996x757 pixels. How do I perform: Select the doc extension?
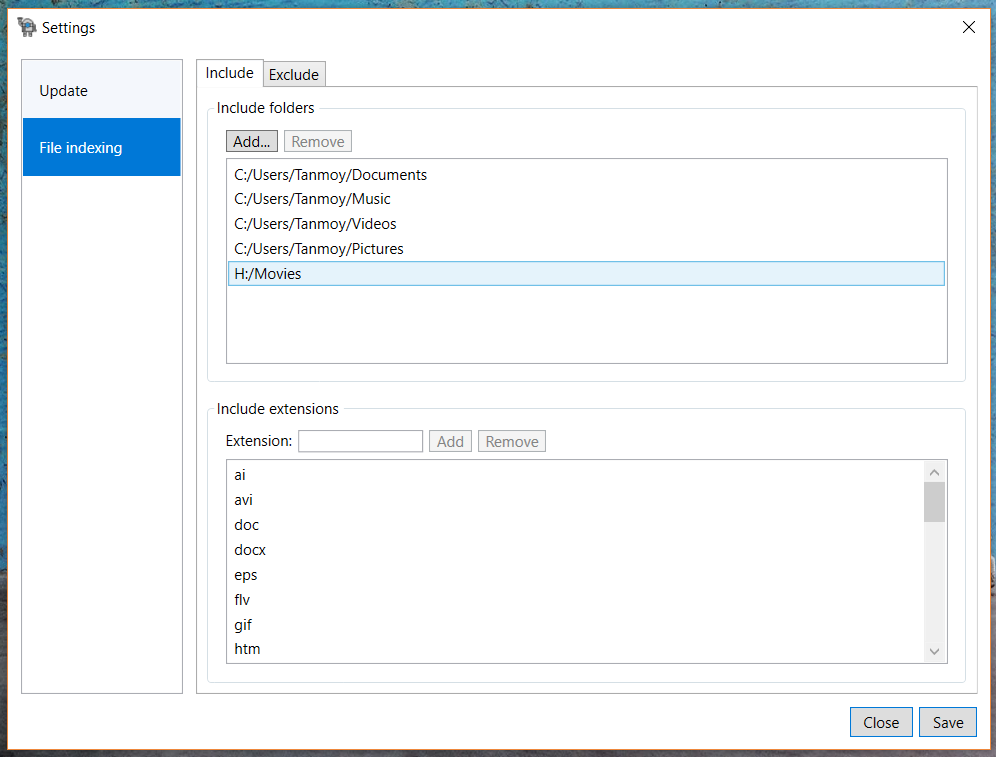[575, 525]
